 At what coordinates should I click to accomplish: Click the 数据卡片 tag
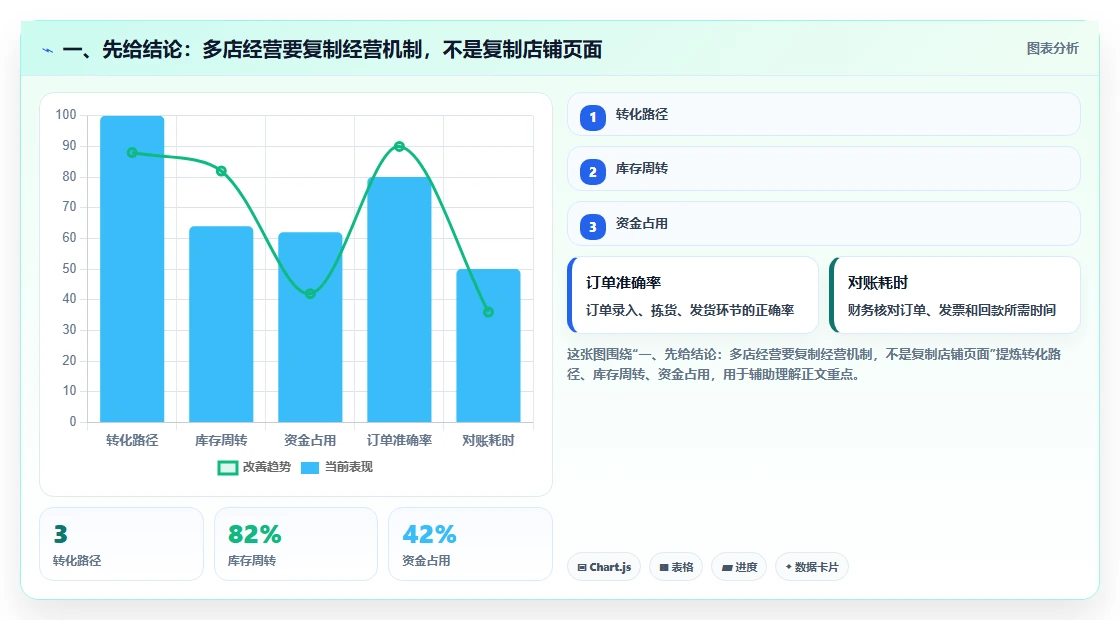[811, 567]
